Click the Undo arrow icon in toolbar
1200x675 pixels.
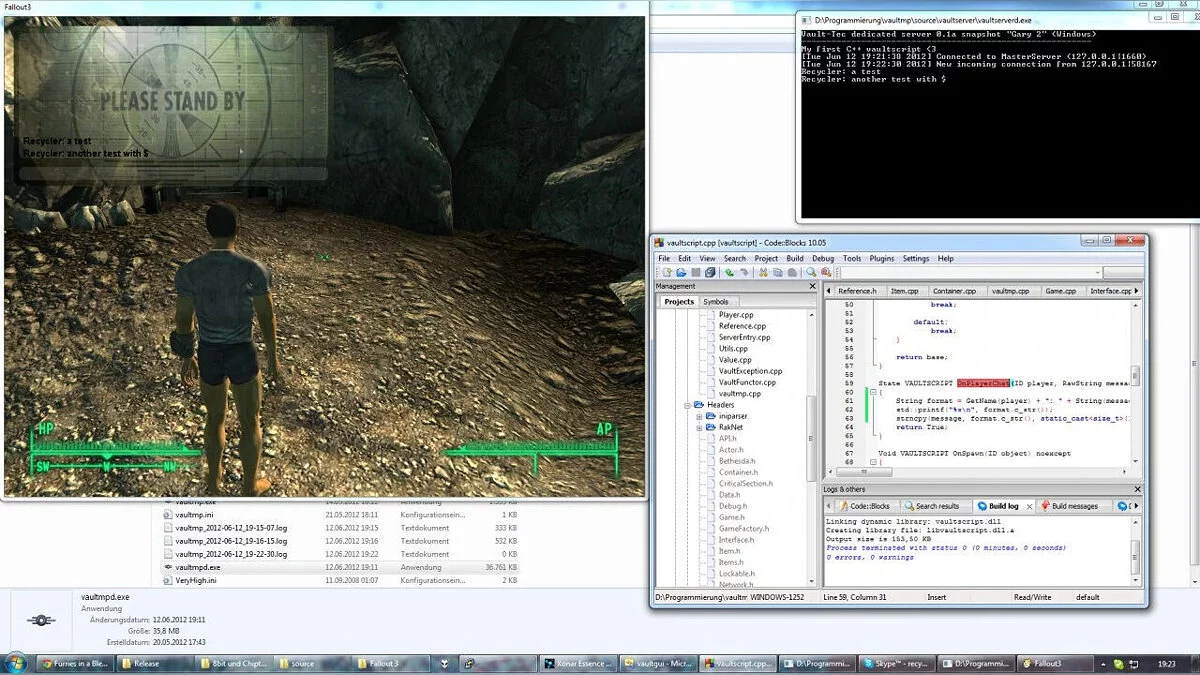tap(730, 272)
